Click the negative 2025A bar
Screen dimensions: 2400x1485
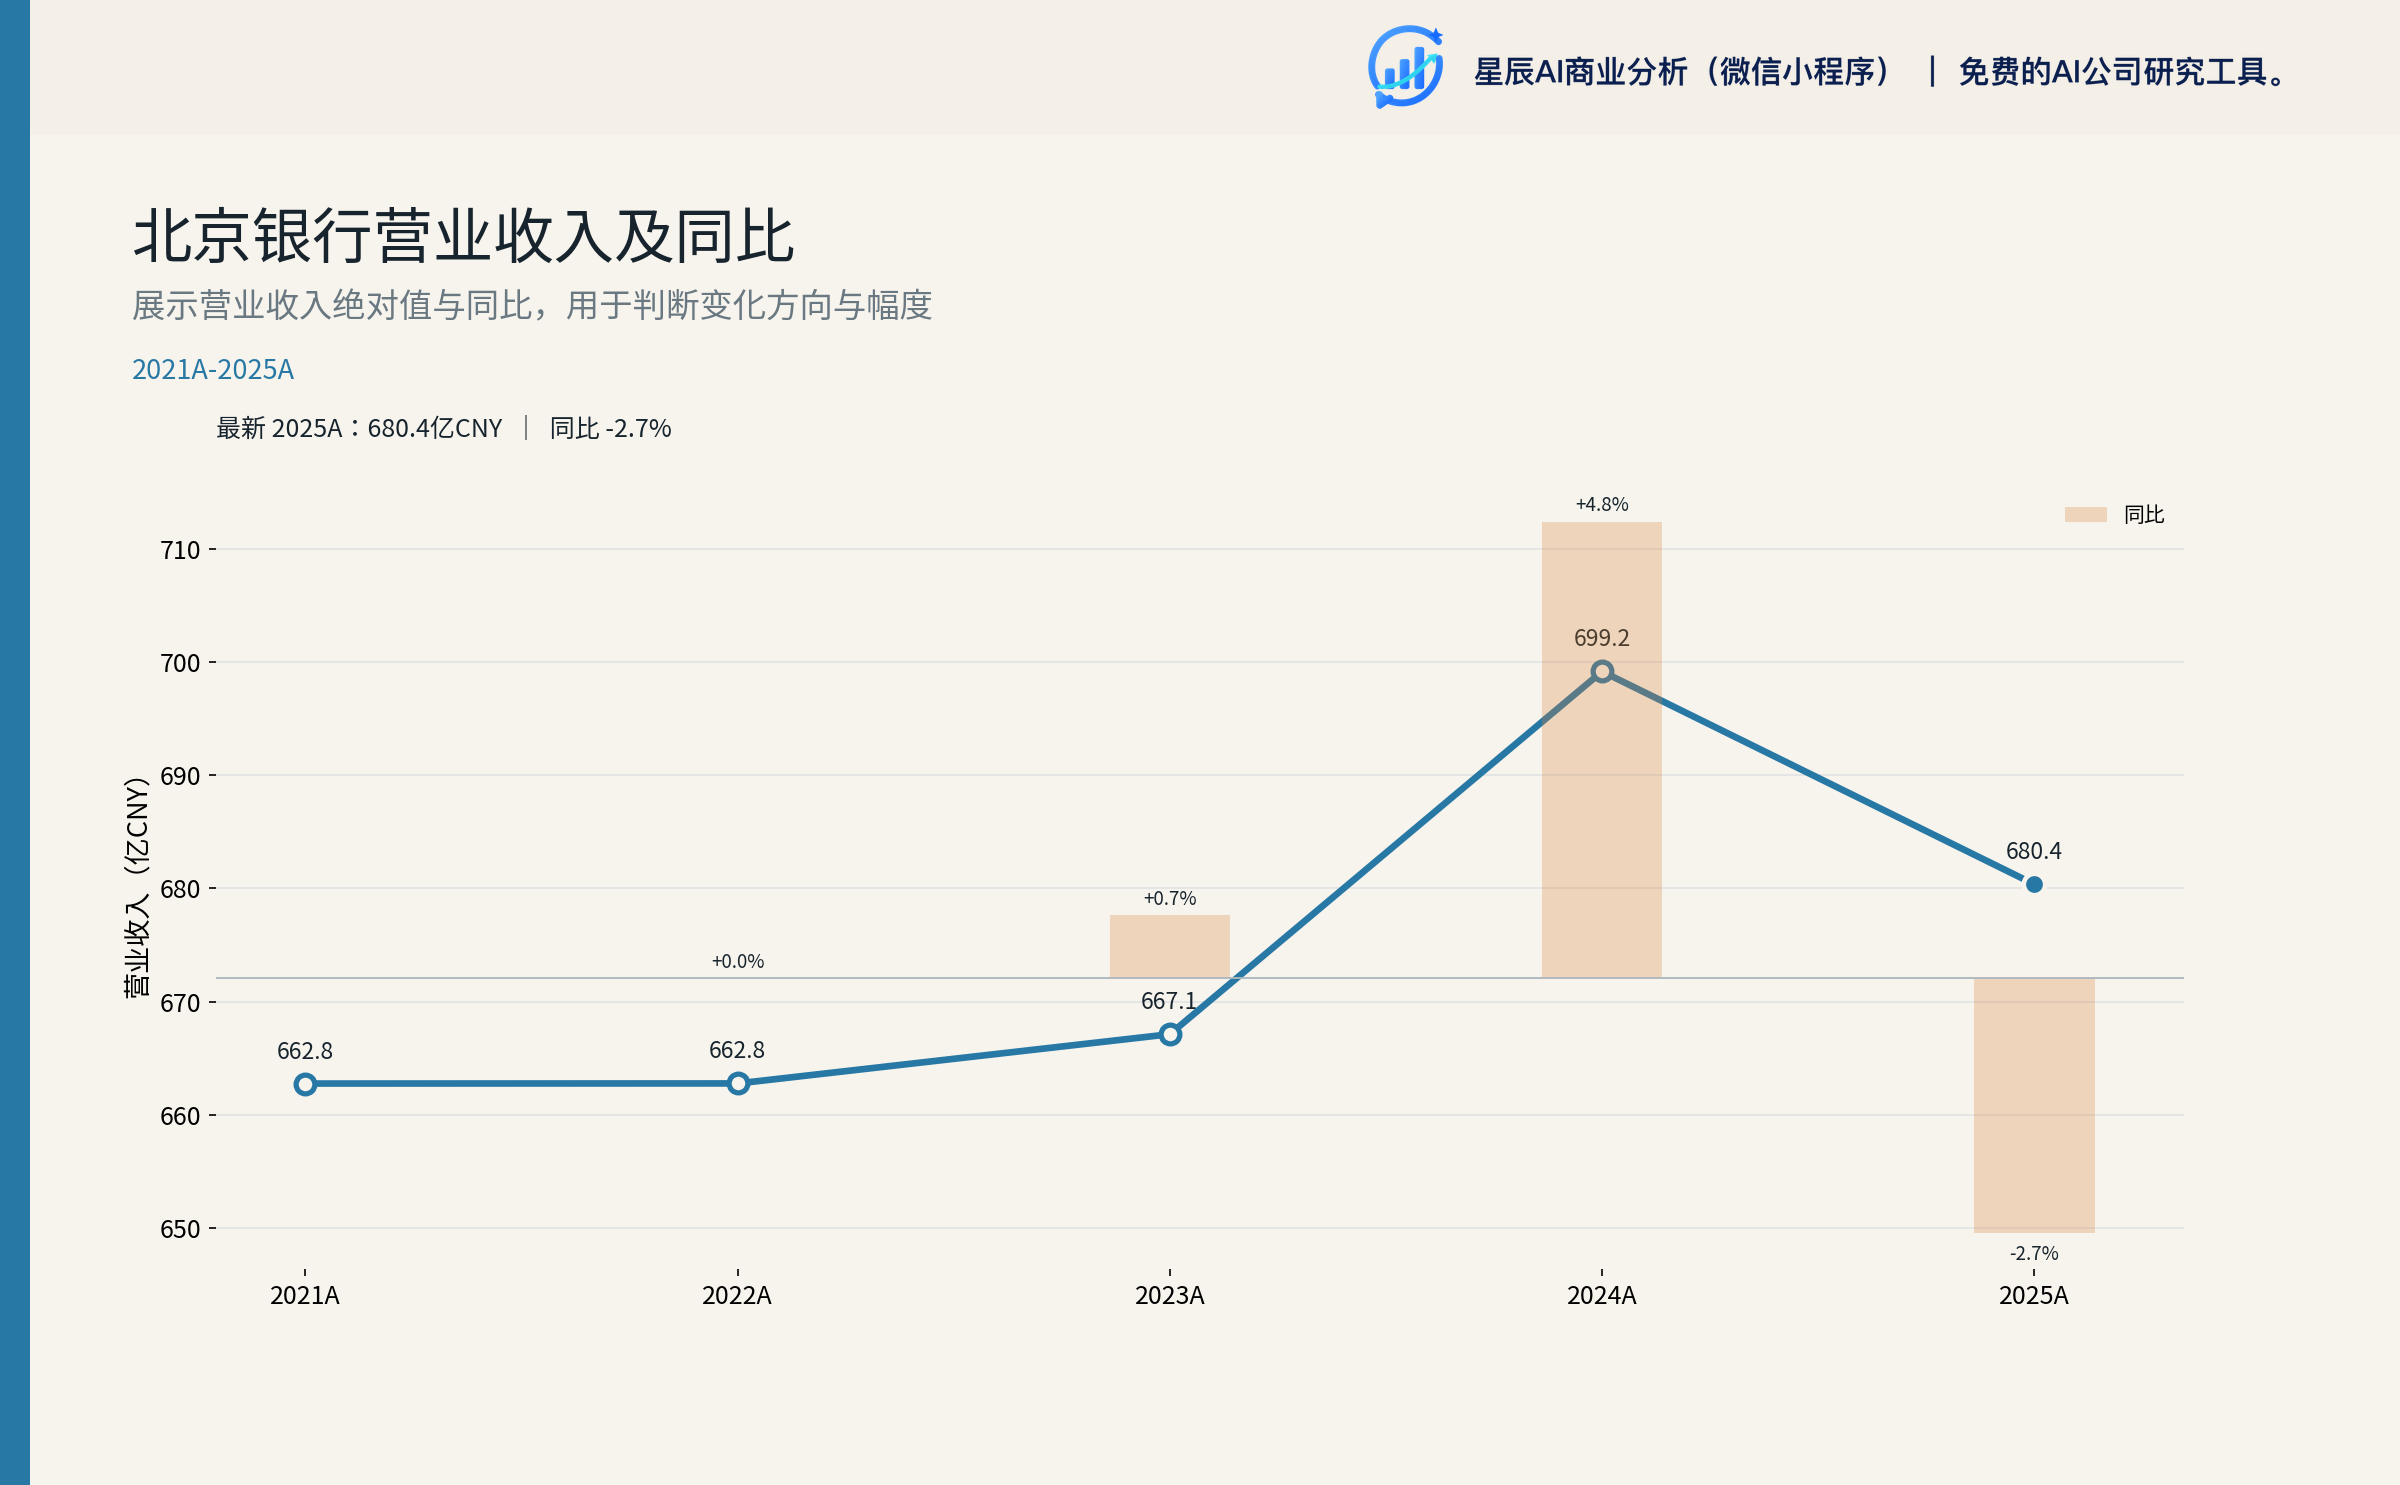[x=2034, y=1105]
